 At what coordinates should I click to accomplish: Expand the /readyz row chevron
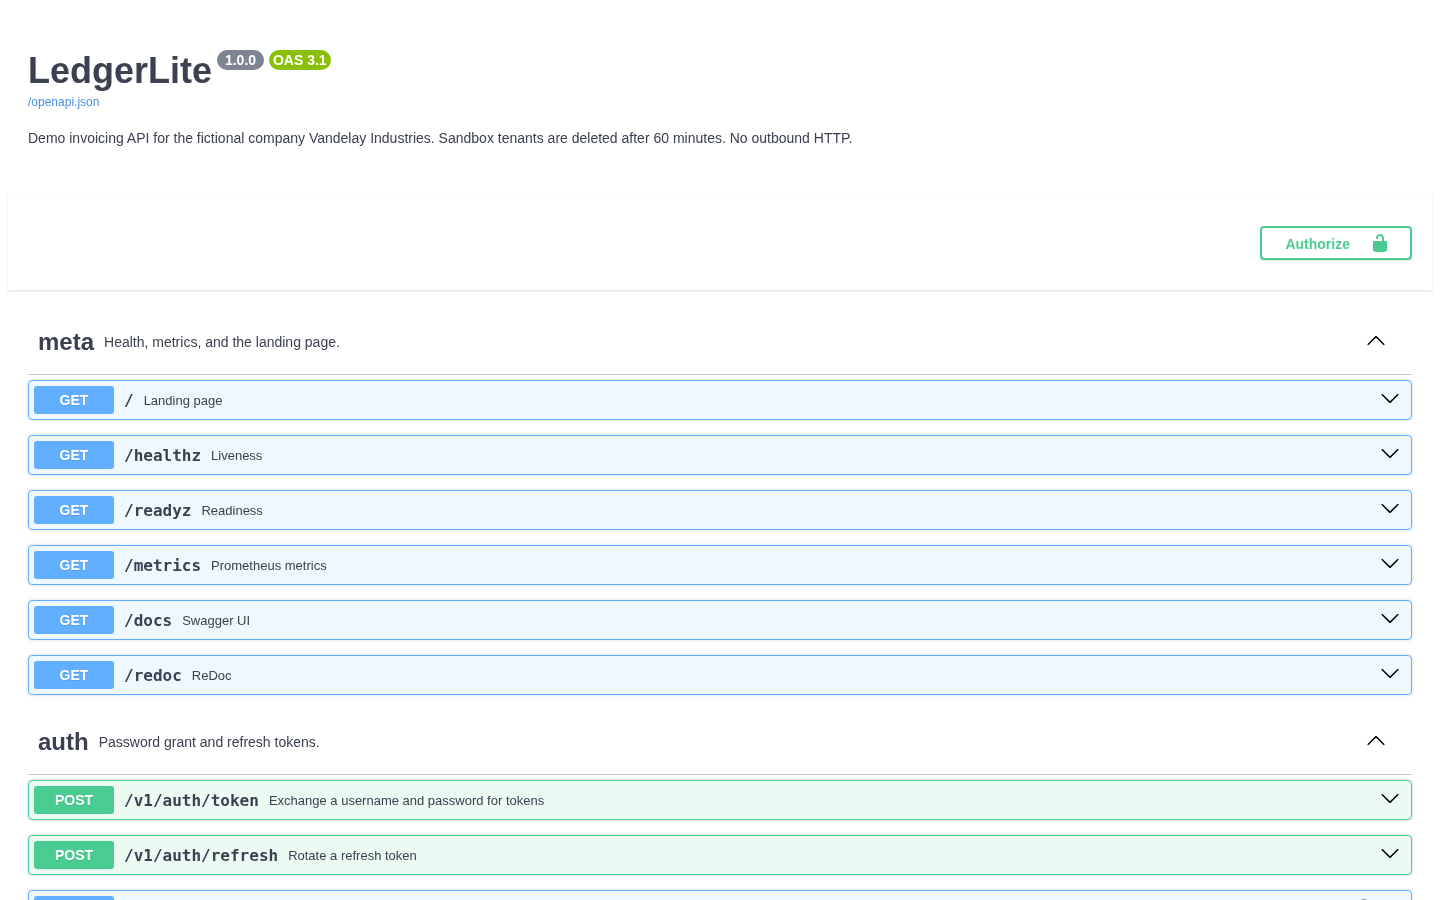pos(1390,509)
